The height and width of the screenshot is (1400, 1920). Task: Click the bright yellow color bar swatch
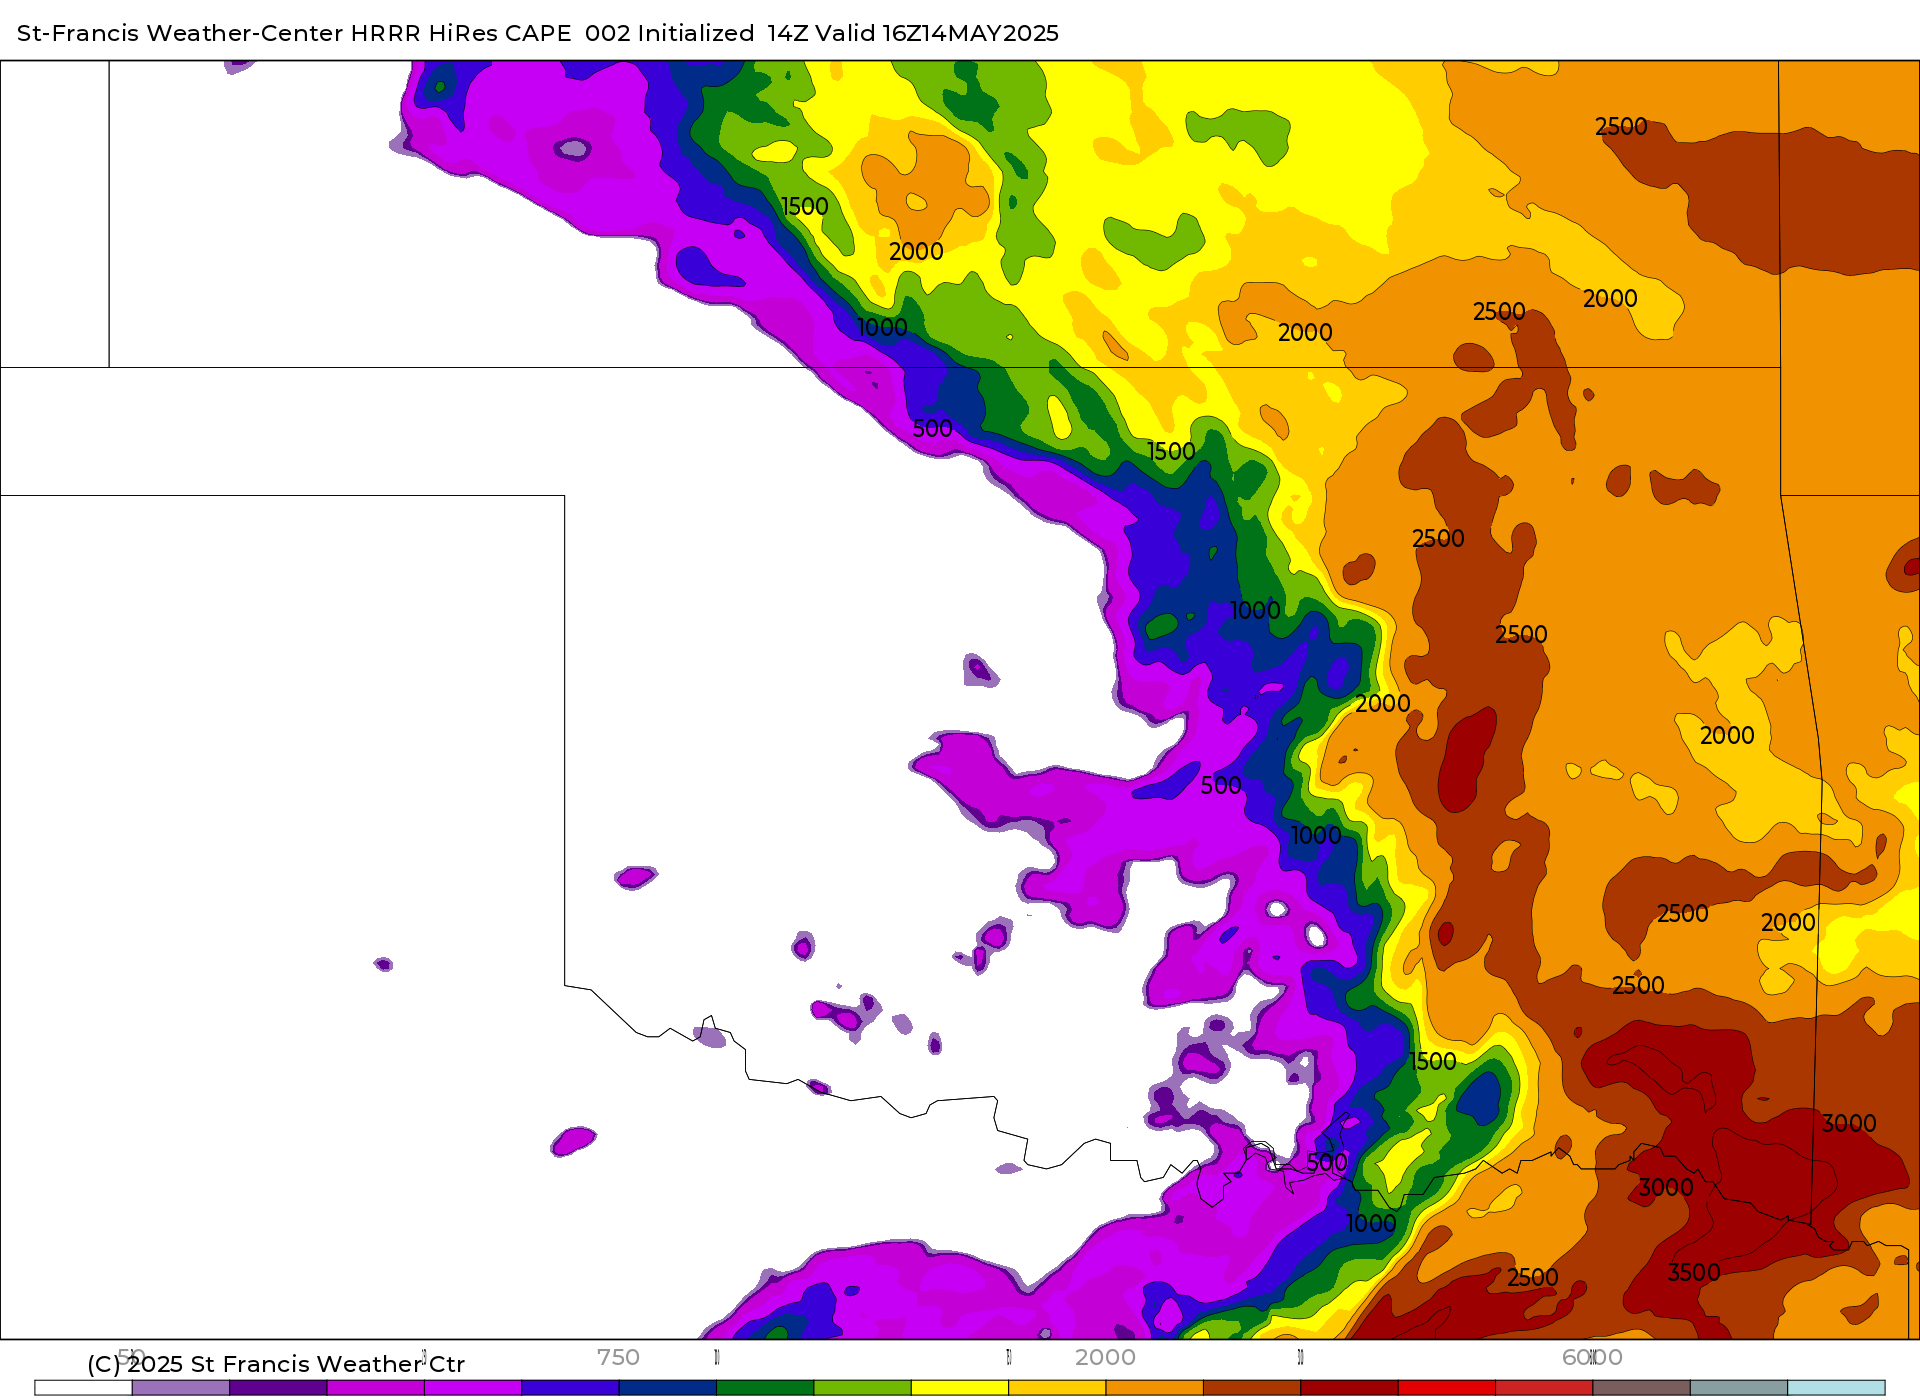tap(960, 1387)
